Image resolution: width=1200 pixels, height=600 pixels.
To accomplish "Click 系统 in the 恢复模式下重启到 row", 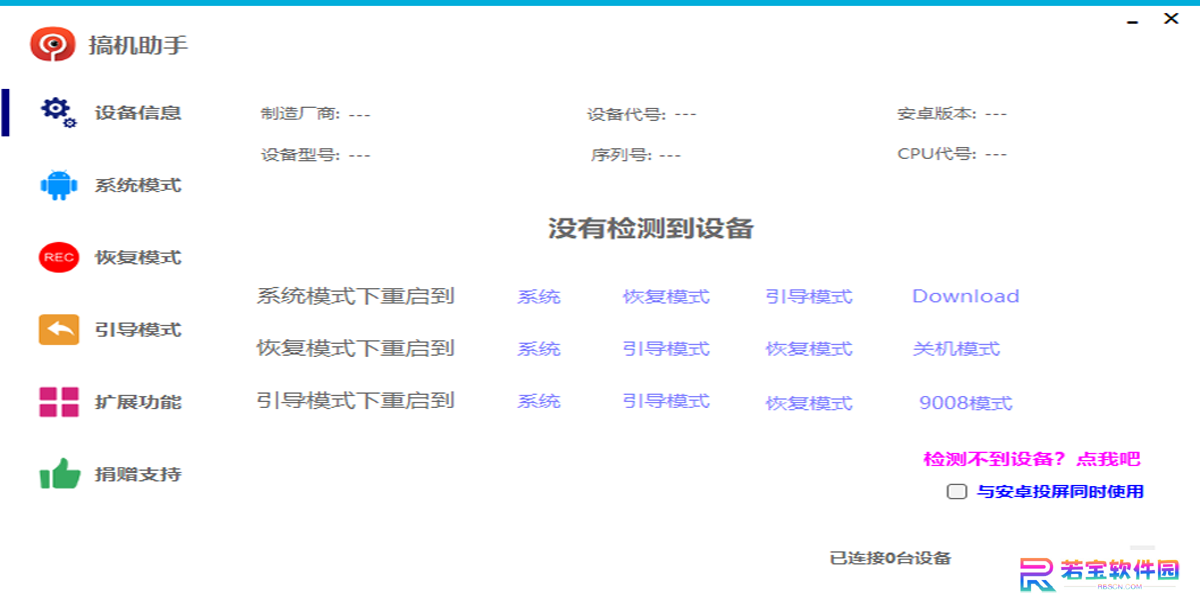I will [x=539, y=349].
